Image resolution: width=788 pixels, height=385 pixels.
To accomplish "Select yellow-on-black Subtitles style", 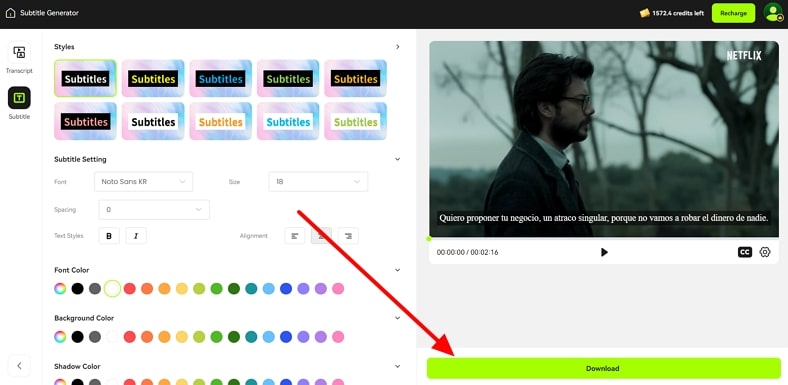I will [x=153, y=78].
